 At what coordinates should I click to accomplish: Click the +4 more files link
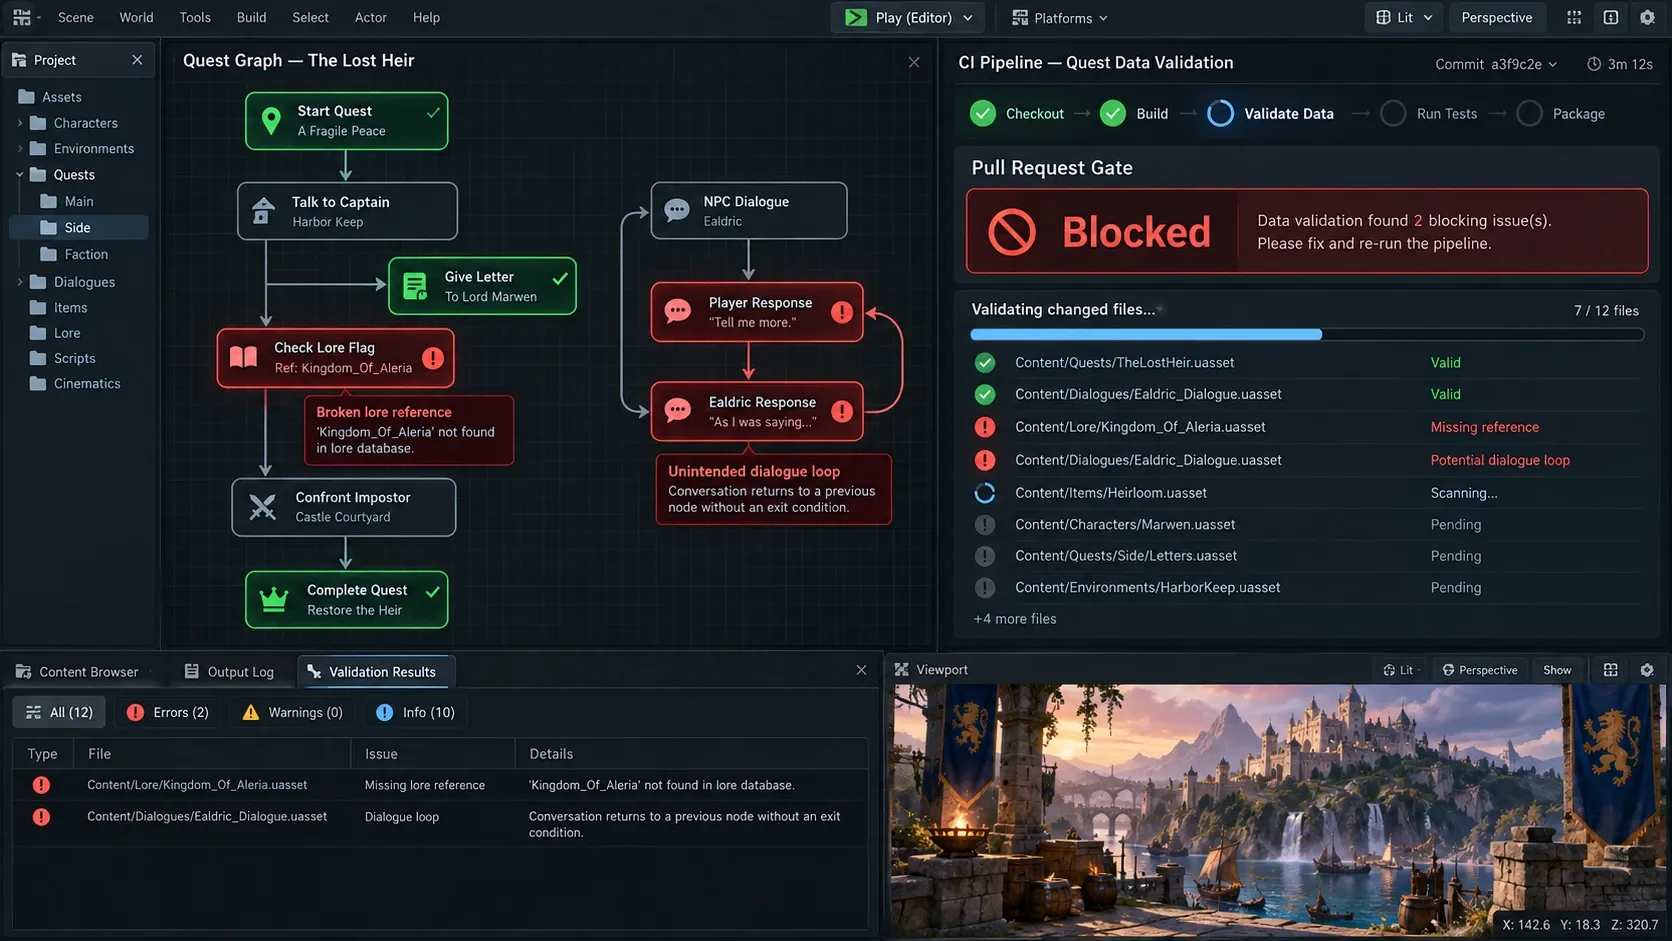pyautogui.click(x=1015, y=619)
